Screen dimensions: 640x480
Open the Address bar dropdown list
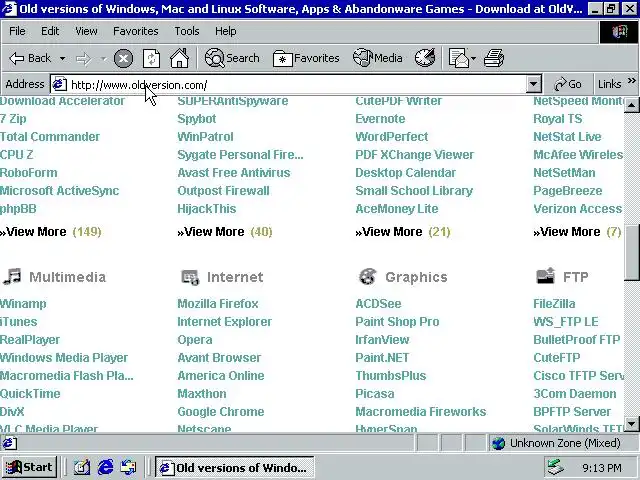533,84
